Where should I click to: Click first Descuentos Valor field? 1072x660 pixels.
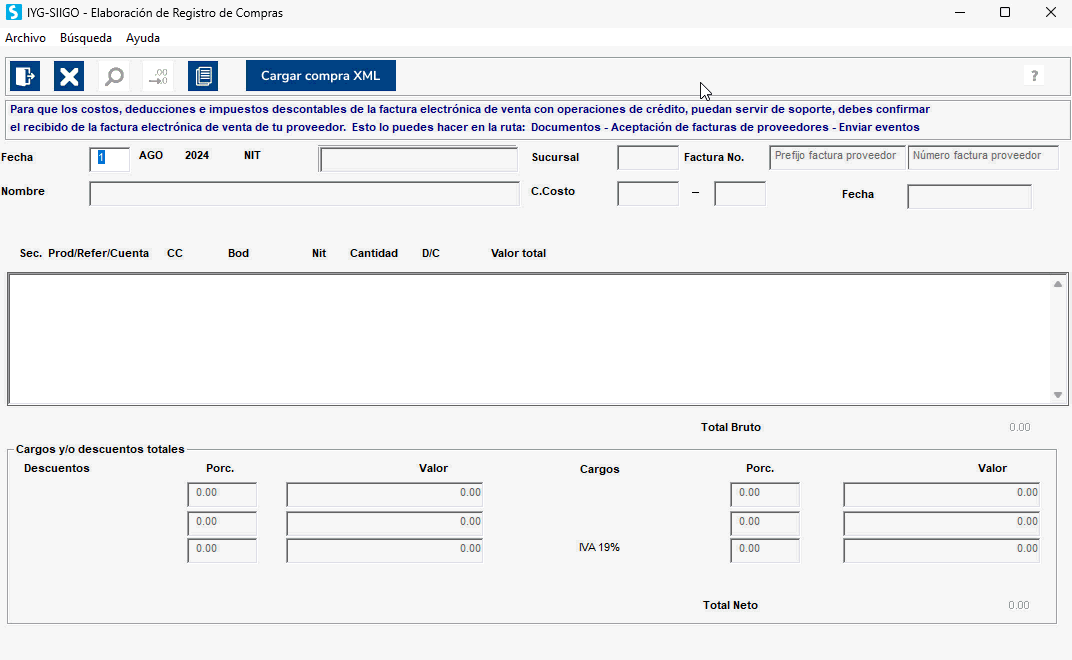tap(385, 494)
